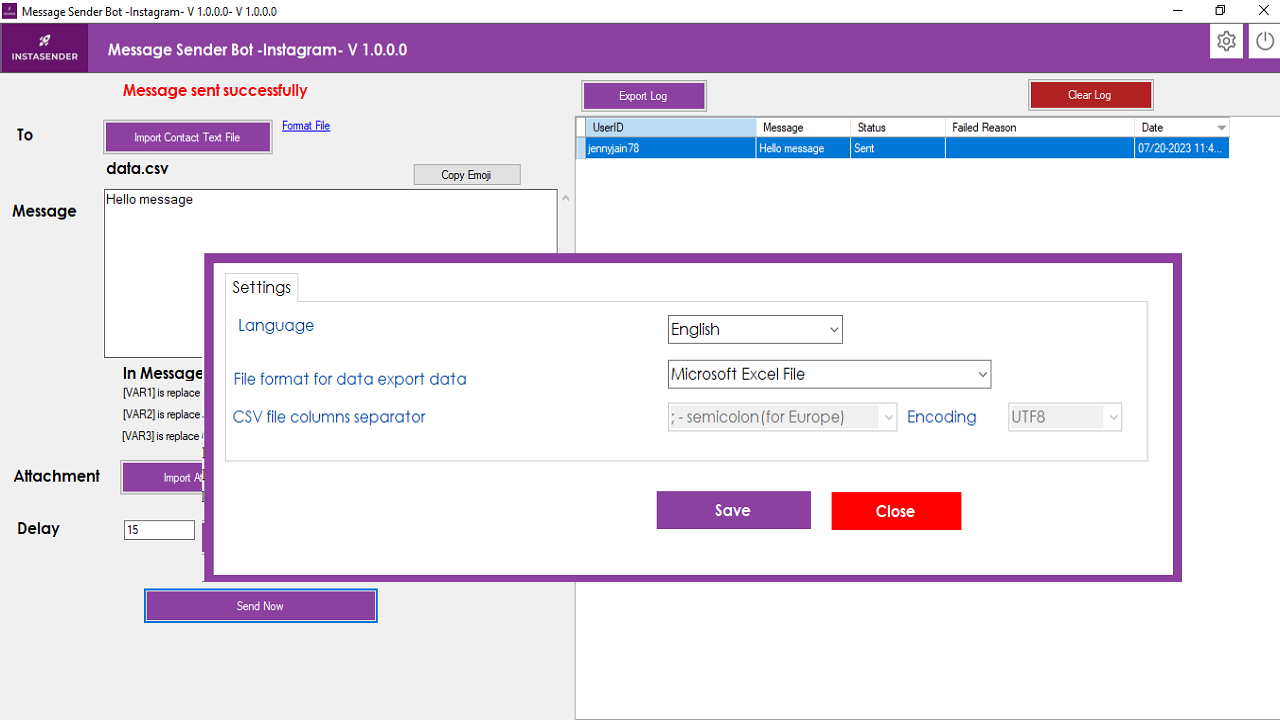
Task: Sort by the Failed Reason column header
Action: [x=1040, y=128]
